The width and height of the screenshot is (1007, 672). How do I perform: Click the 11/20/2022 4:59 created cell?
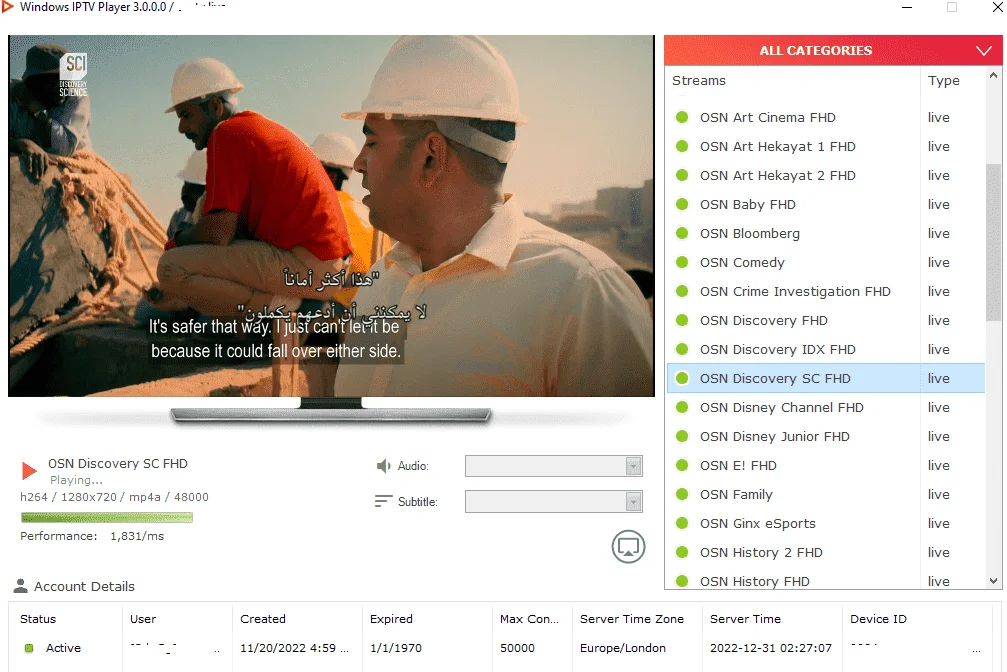tap(295, 648)
